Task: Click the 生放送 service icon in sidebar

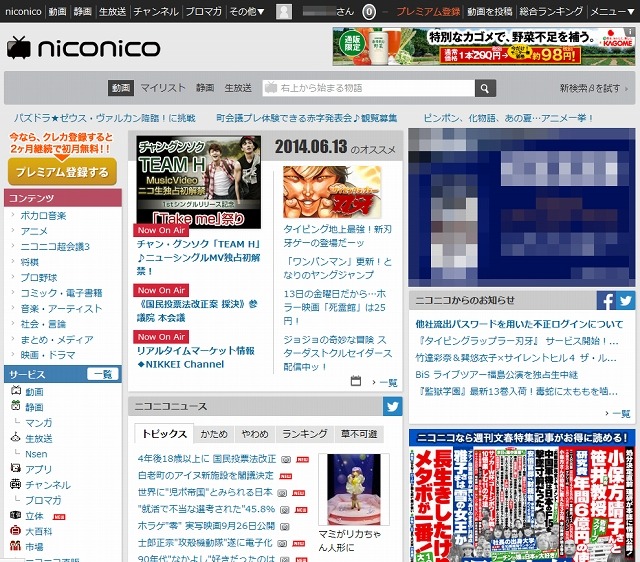Action: [x=16, y=438]
